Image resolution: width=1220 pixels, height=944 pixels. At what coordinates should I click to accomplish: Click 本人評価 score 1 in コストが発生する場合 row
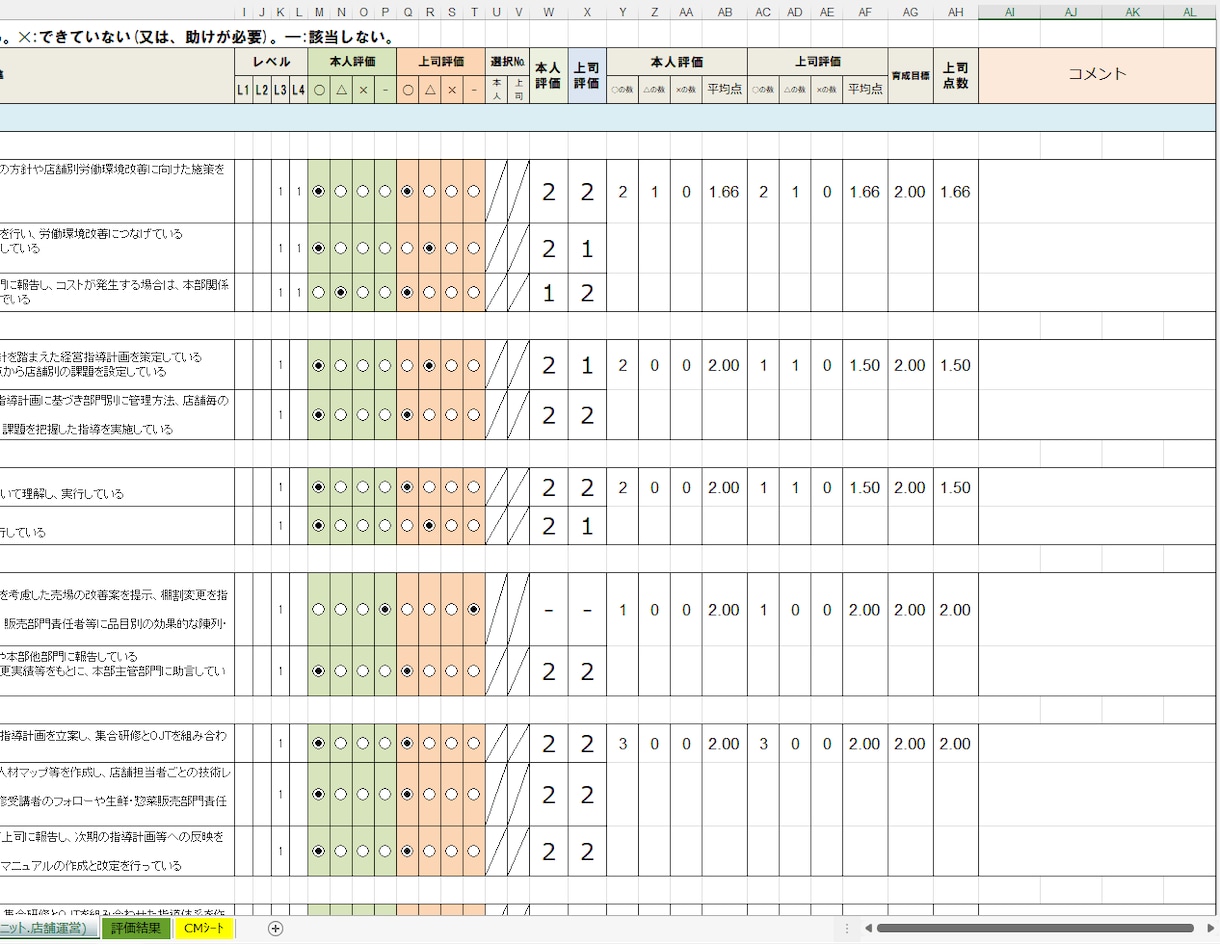pyautogui.click(x=549, y=293)
